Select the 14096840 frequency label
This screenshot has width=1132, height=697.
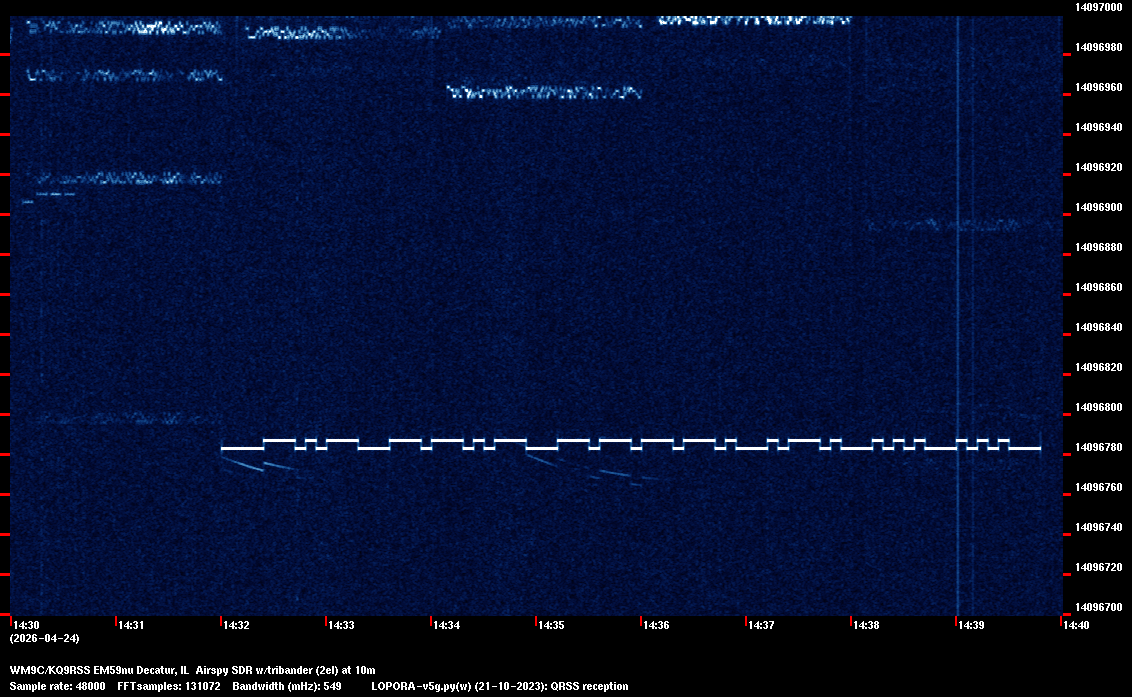click(x=1098, y=327)
